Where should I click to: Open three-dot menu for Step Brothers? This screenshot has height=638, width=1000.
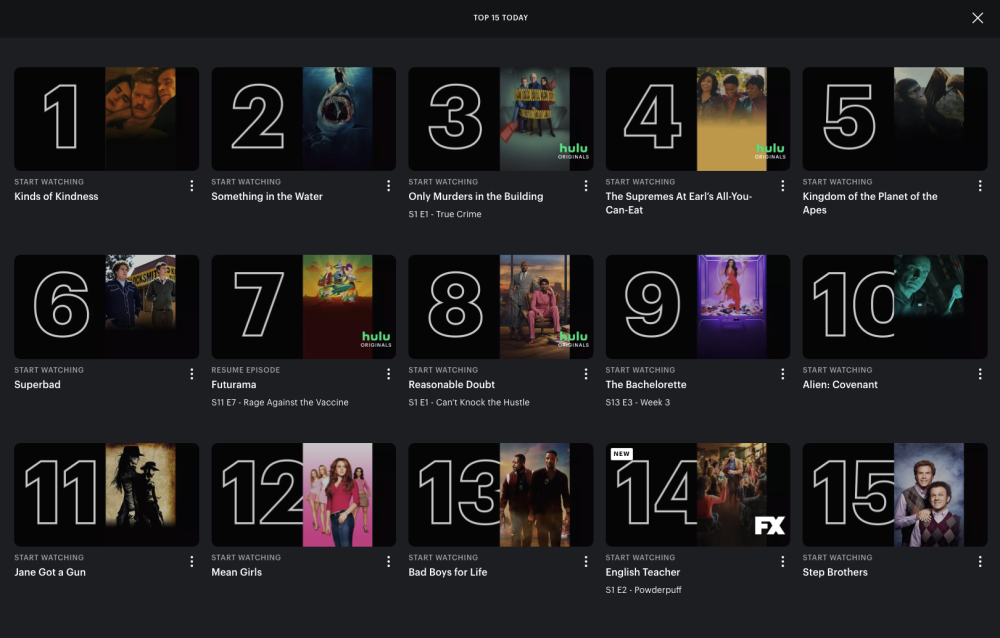(980, 561)
